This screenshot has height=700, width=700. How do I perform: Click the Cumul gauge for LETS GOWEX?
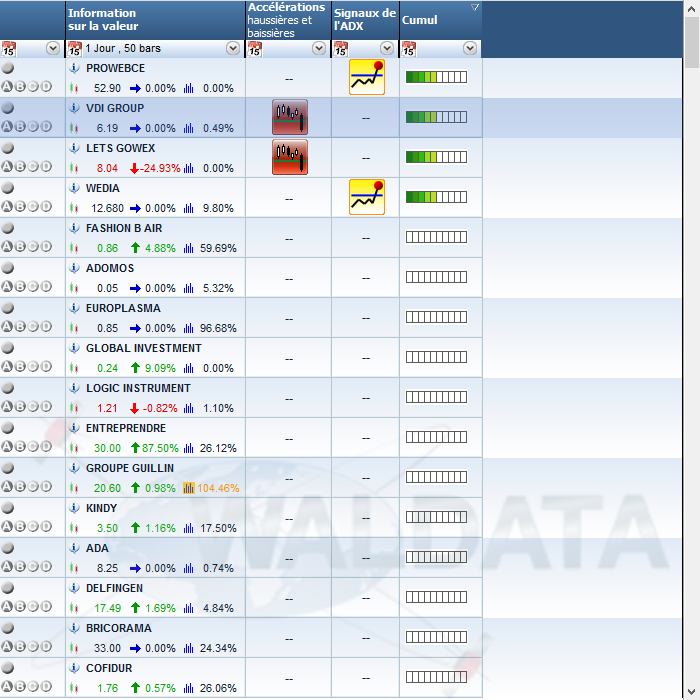point(437,157)
